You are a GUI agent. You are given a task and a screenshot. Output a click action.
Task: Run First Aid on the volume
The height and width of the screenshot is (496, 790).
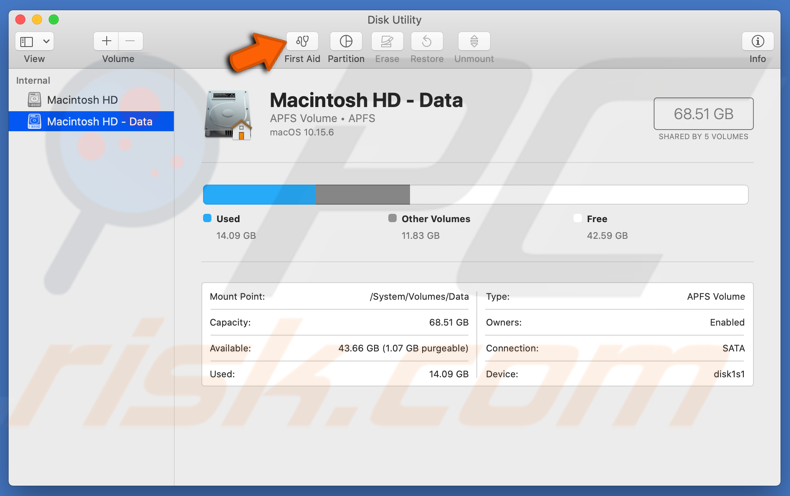point(302,41)
